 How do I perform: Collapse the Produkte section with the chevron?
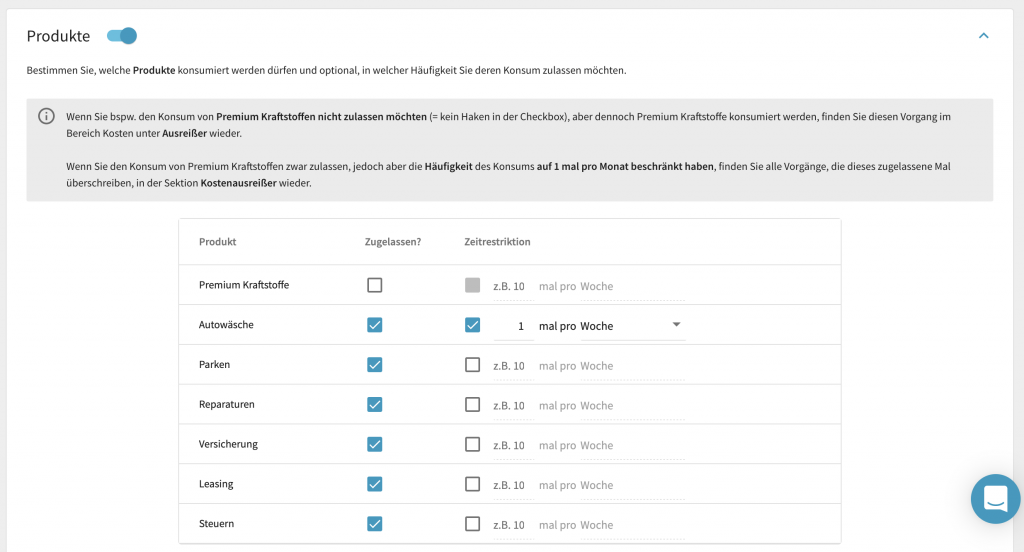(984, 36)
